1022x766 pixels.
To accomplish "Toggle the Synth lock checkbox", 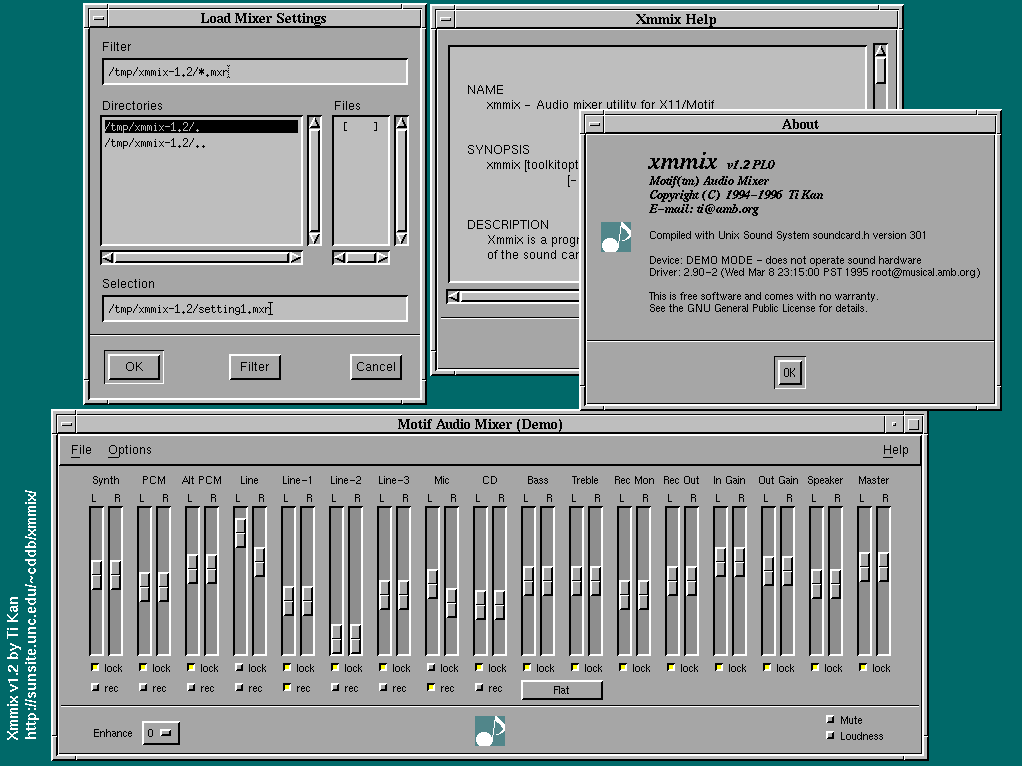I will 95,667.
